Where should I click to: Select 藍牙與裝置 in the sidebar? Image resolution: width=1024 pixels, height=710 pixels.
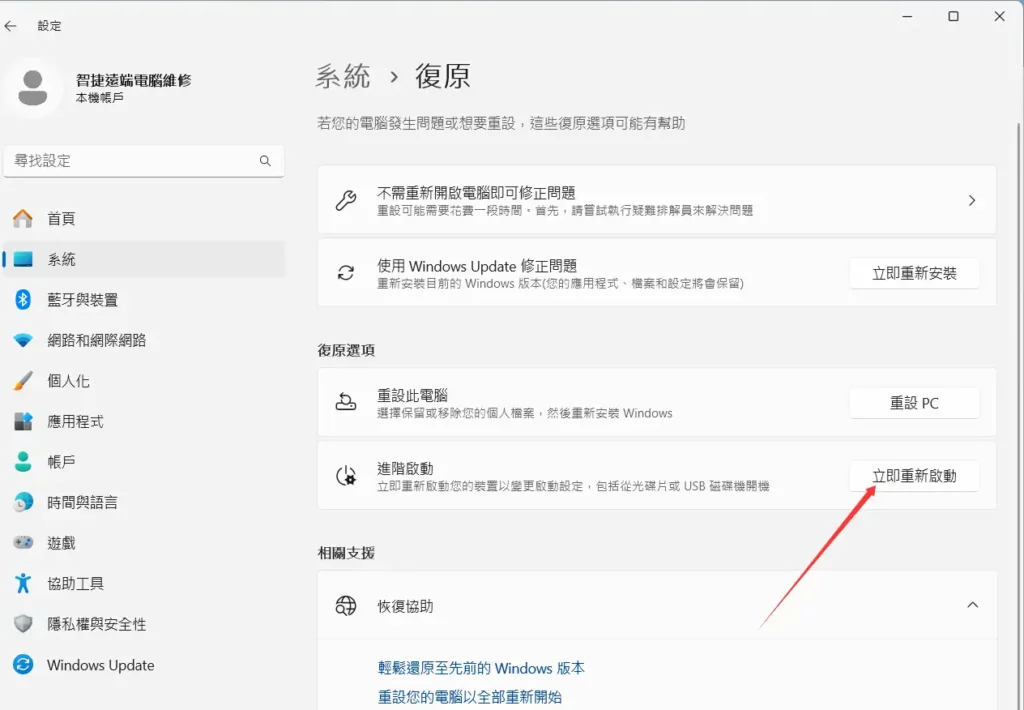click(x=144, y=300)
